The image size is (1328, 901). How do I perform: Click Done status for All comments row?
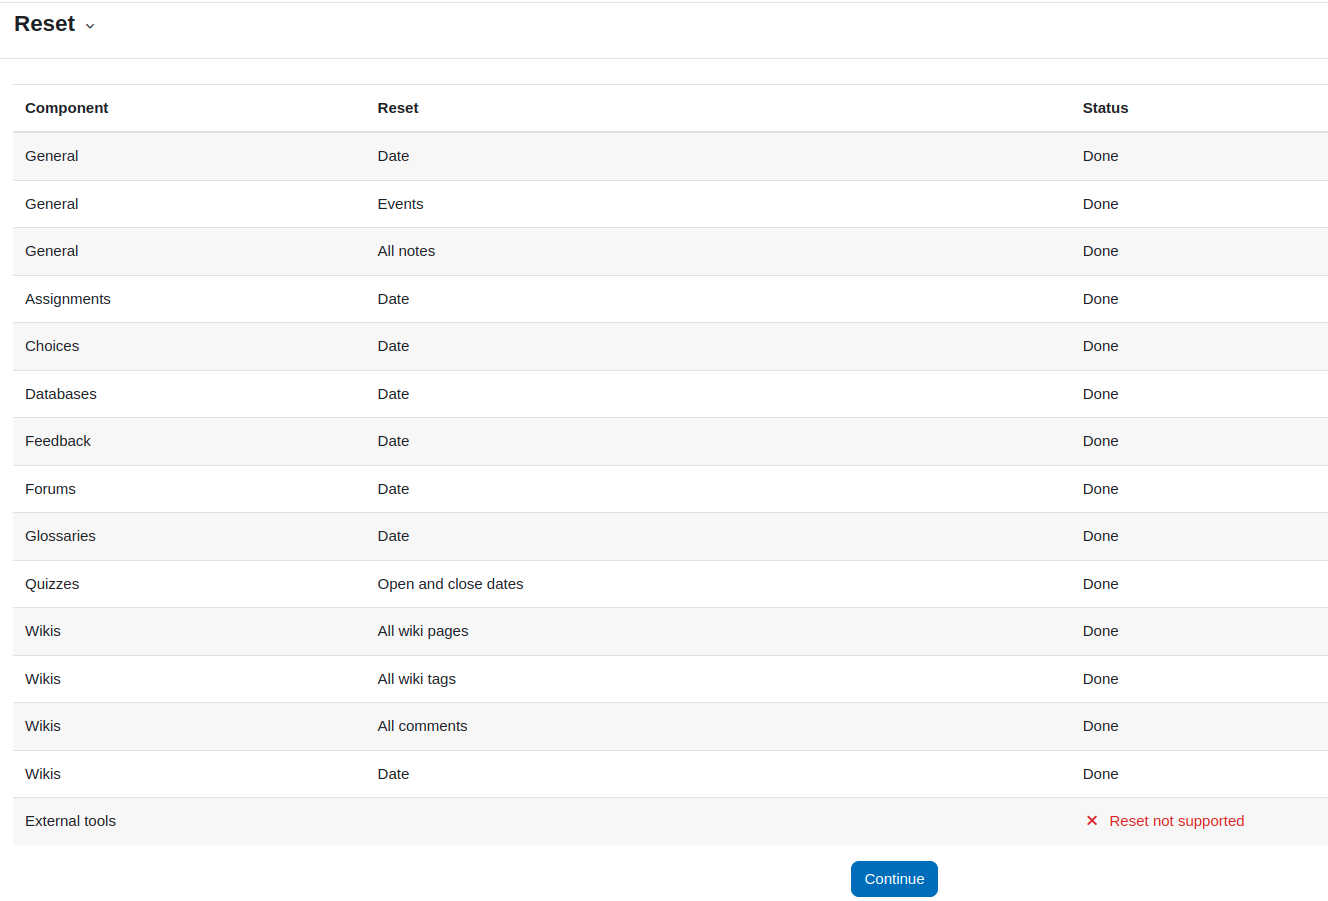1100,726
